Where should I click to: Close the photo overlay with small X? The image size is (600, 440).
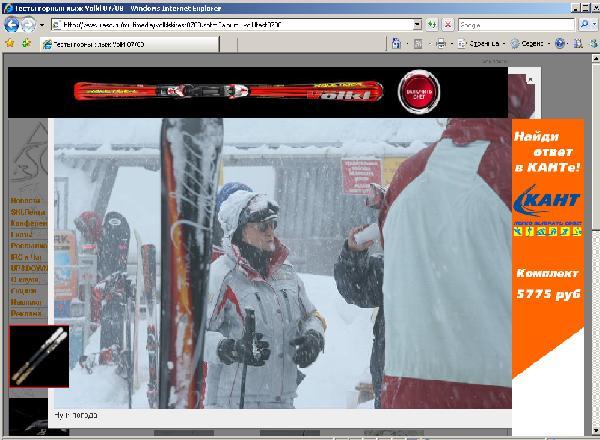coord(530,79)
